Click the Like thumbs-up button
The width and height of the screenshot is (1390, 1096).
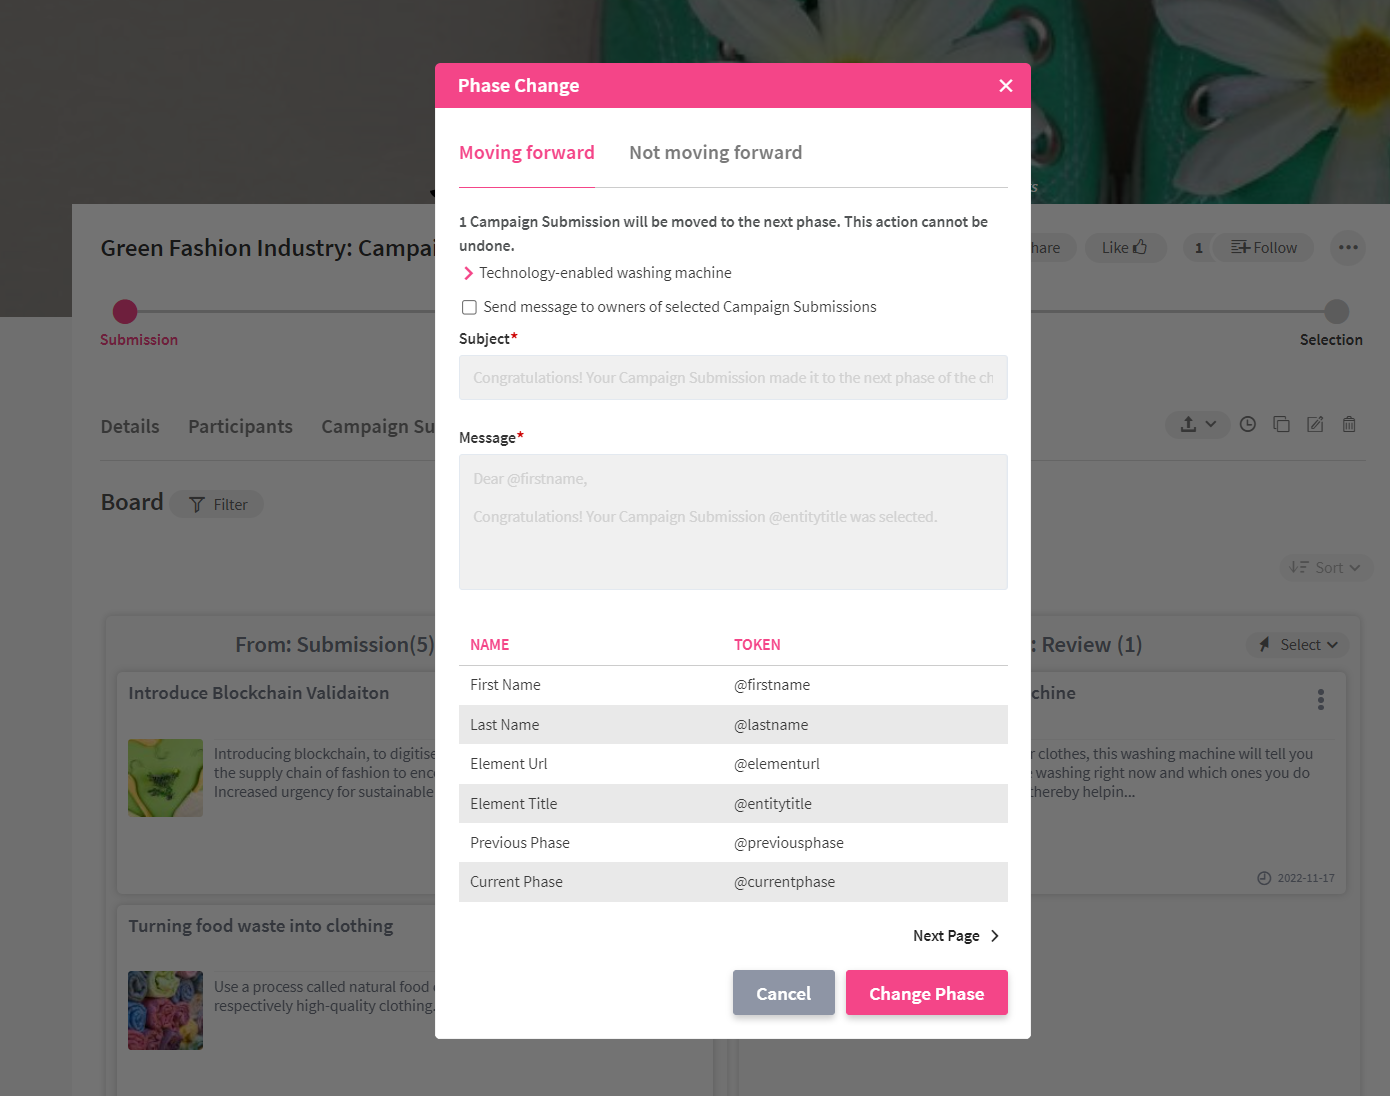(x=1125, y=248)
